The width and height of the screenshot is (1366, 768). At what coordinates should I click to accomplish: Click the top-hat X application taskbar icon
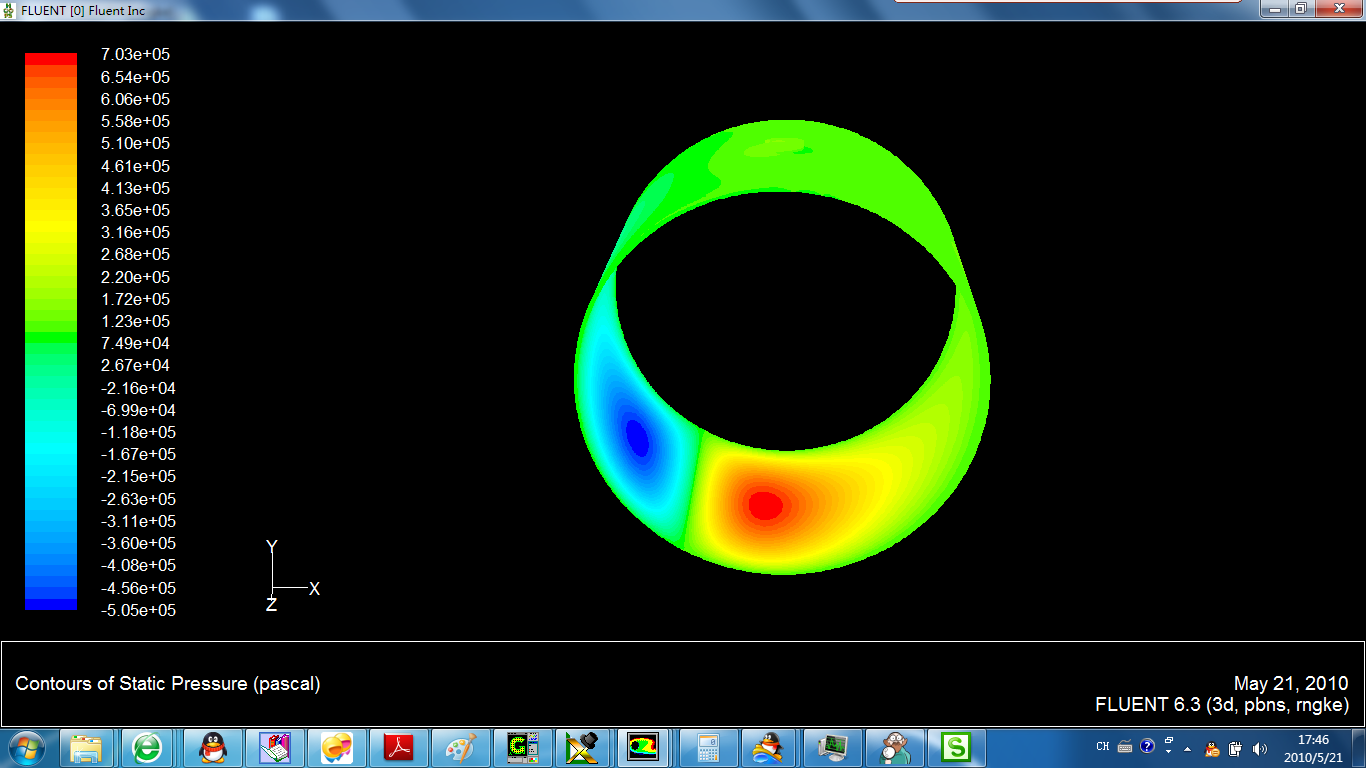pos(581,747)
